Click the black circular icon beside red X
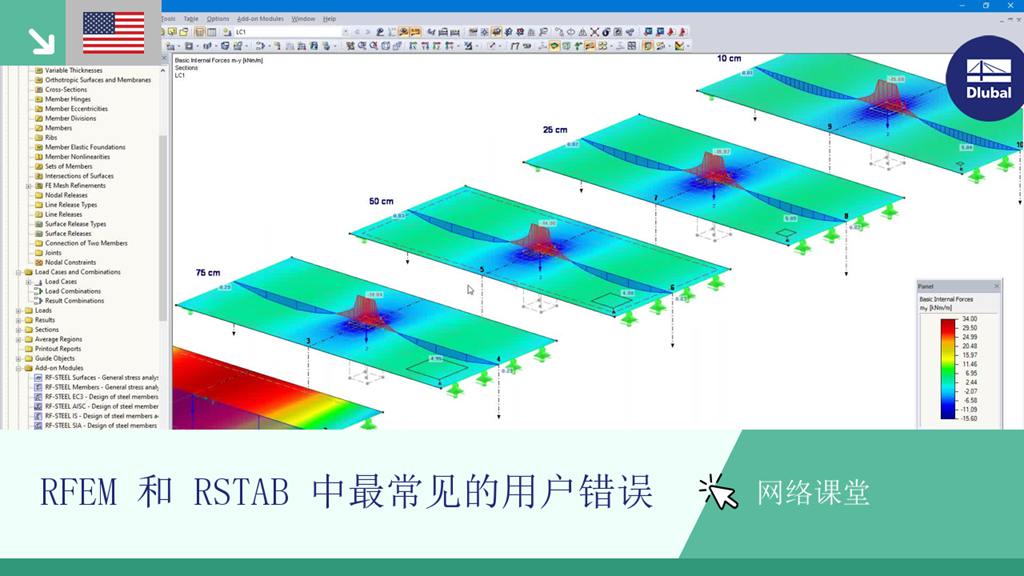 point(606,31)
